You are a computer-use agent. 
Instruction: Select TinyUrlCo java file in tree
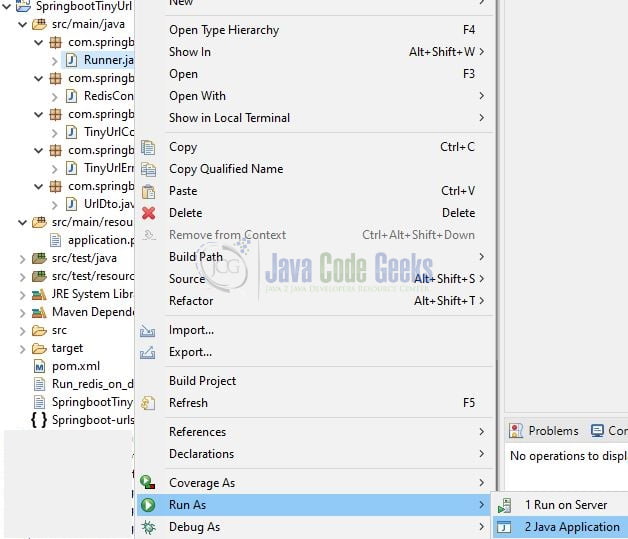[109, 132]
